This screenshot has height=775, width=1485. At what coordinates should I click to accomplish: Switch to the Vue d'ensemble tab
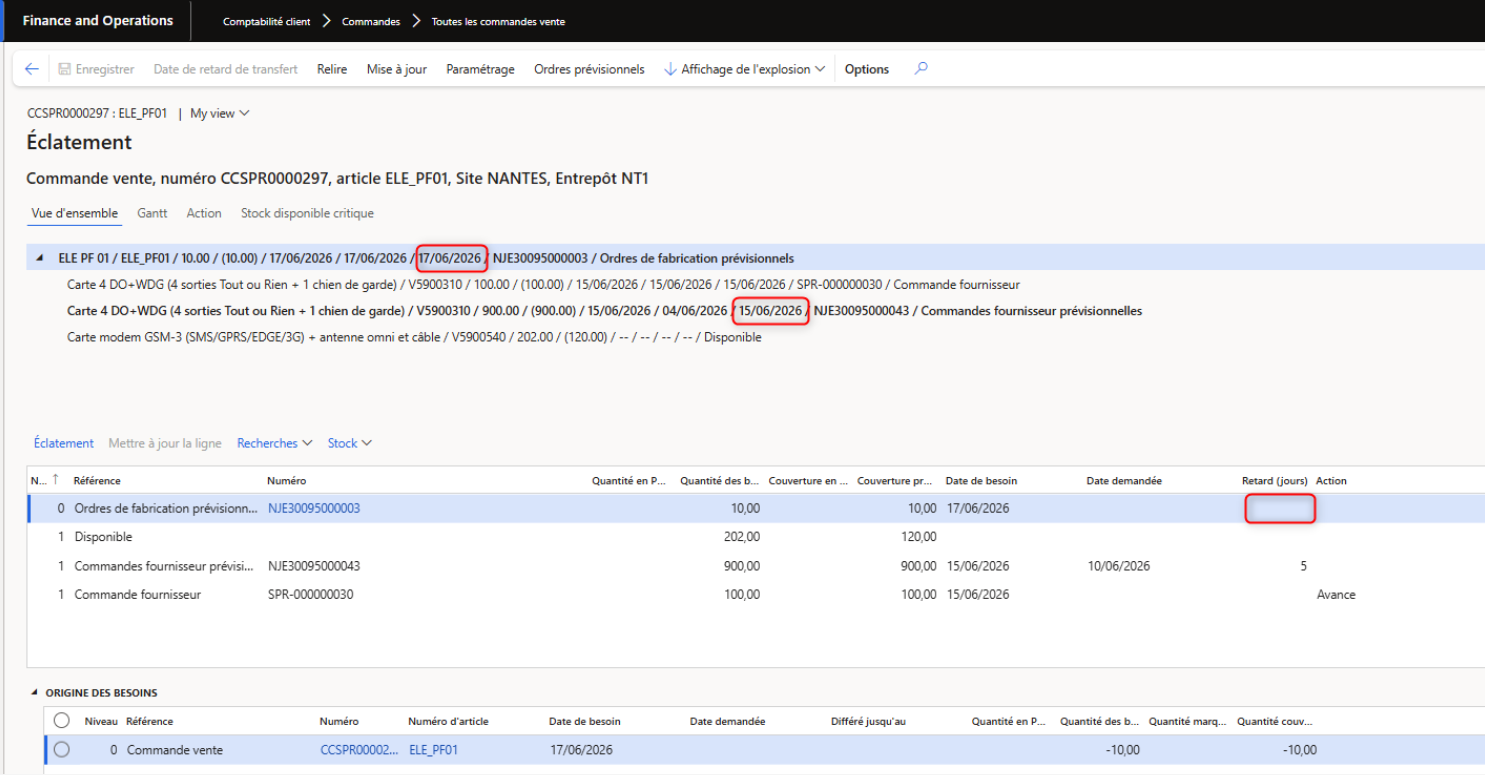tap(75, 213)
